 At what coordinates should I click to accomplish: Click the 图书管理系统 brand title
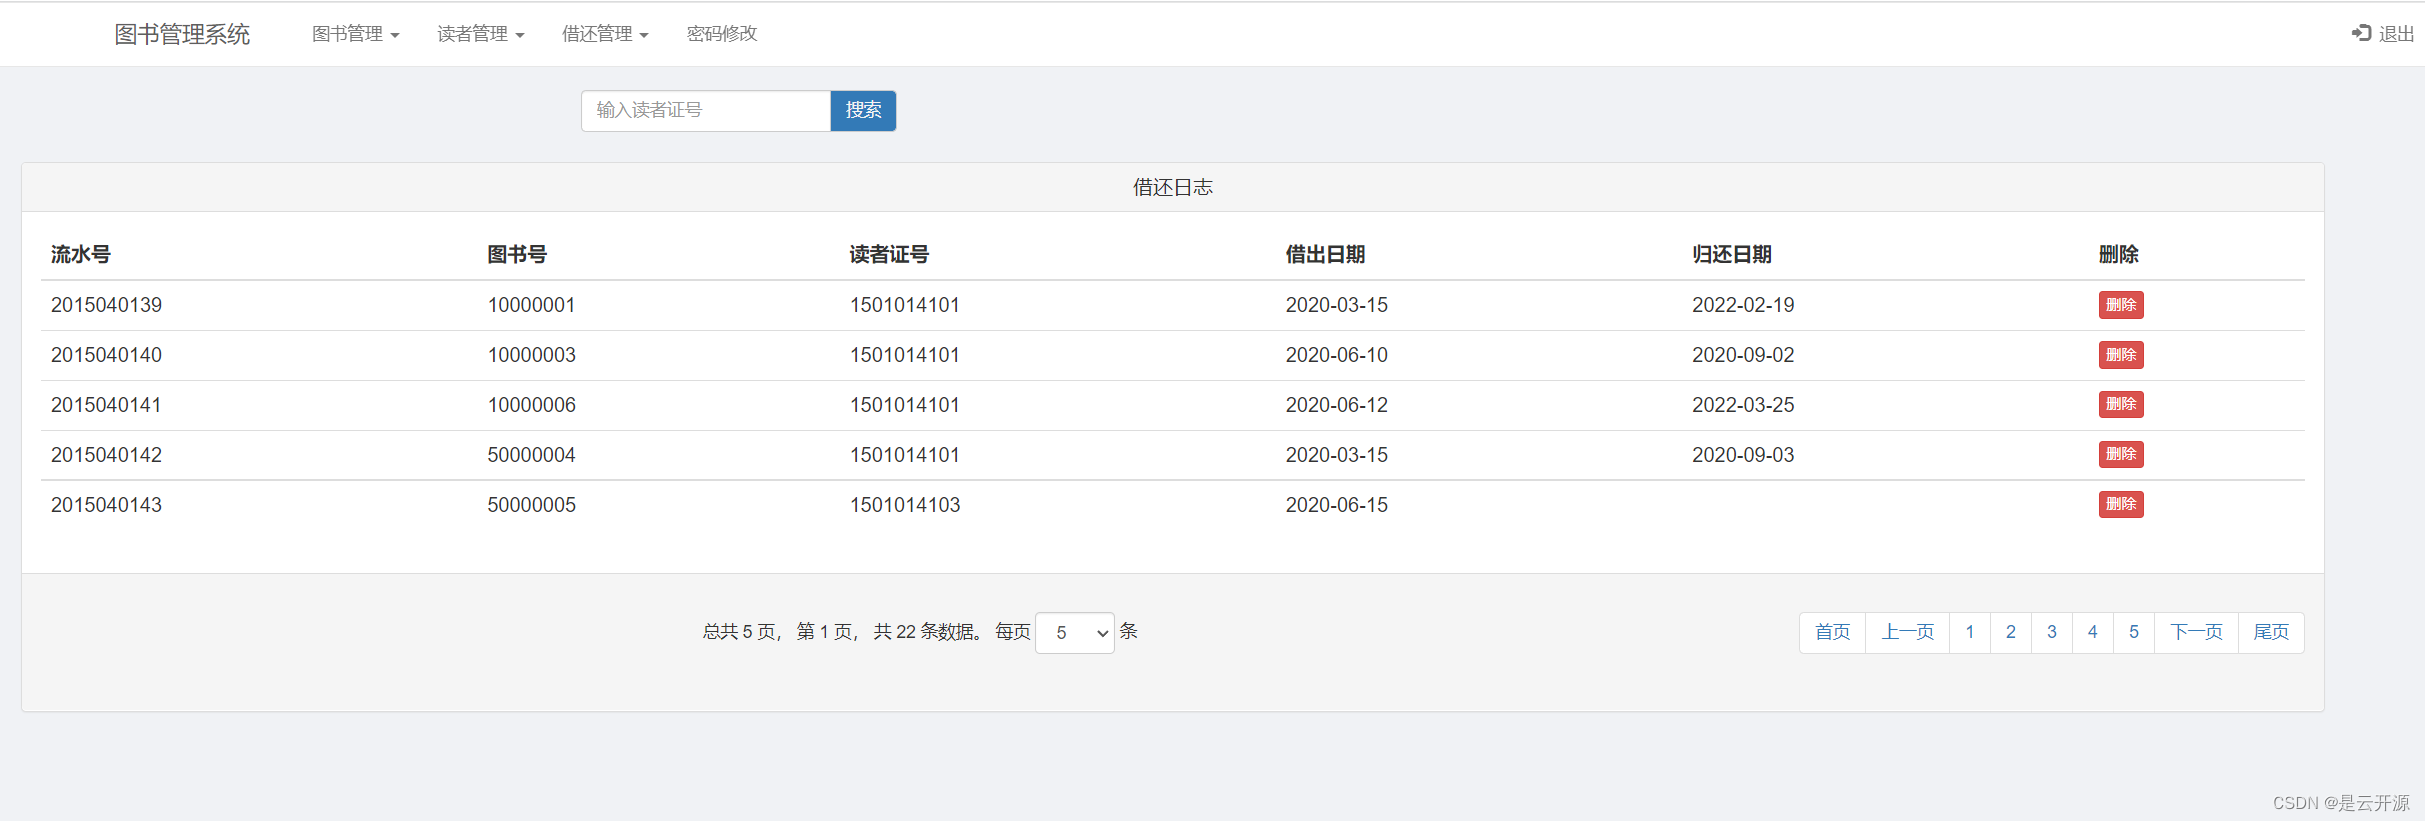click(x=182, y=34)
